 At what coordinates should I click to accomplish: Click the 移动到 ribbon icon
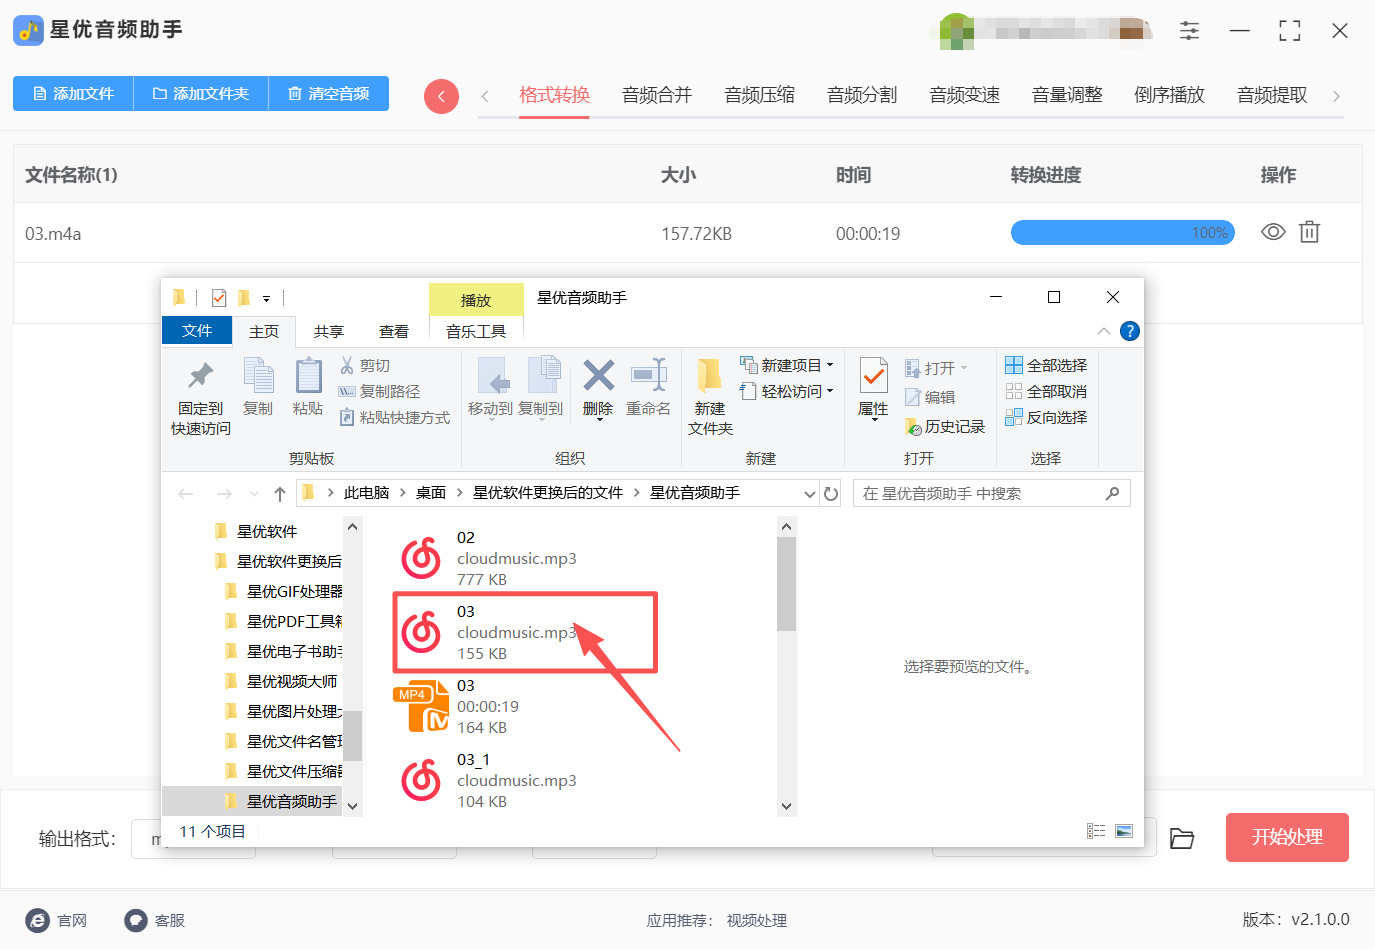pos(491,377)
